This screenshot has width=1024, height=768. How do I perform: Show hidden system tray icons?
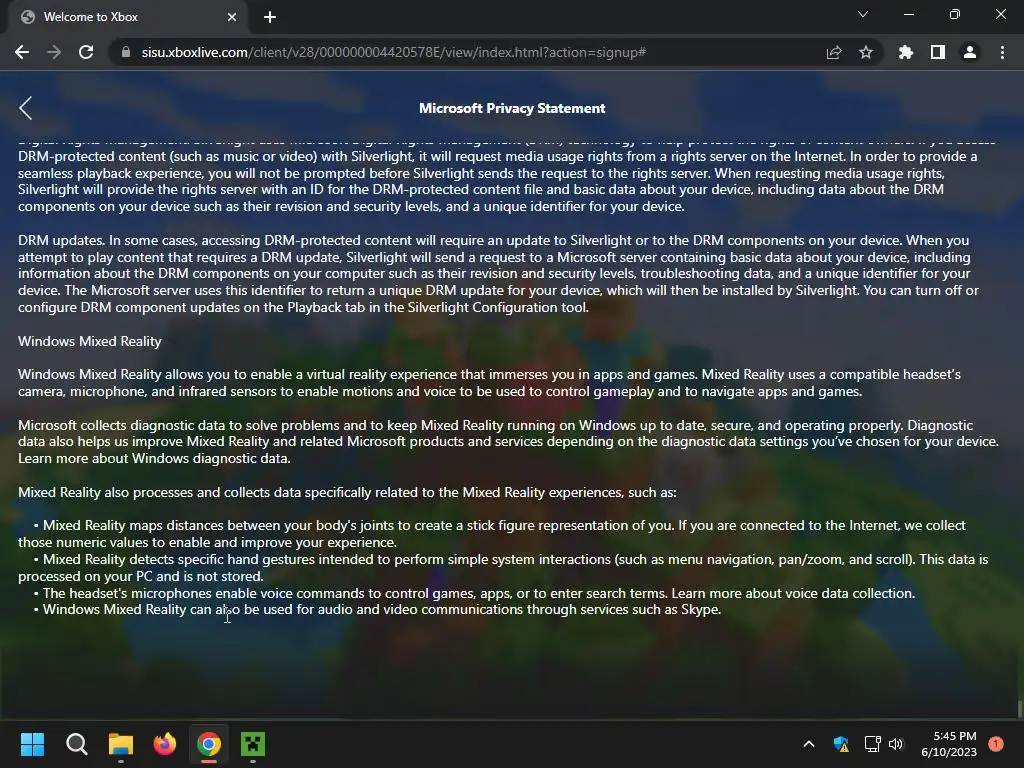point(808,744)
